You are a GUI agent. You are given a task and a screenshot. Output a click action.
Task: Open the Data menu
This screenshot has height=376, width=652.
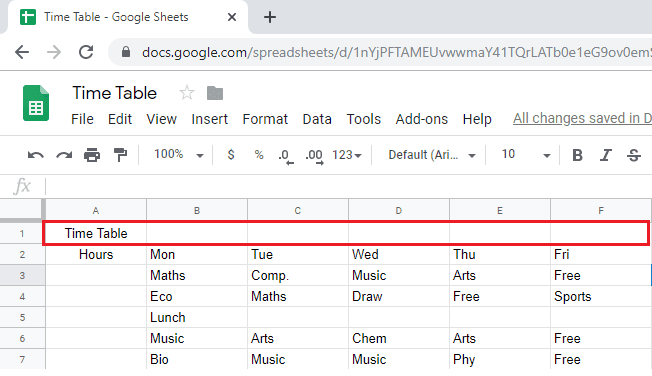point(317,119)
